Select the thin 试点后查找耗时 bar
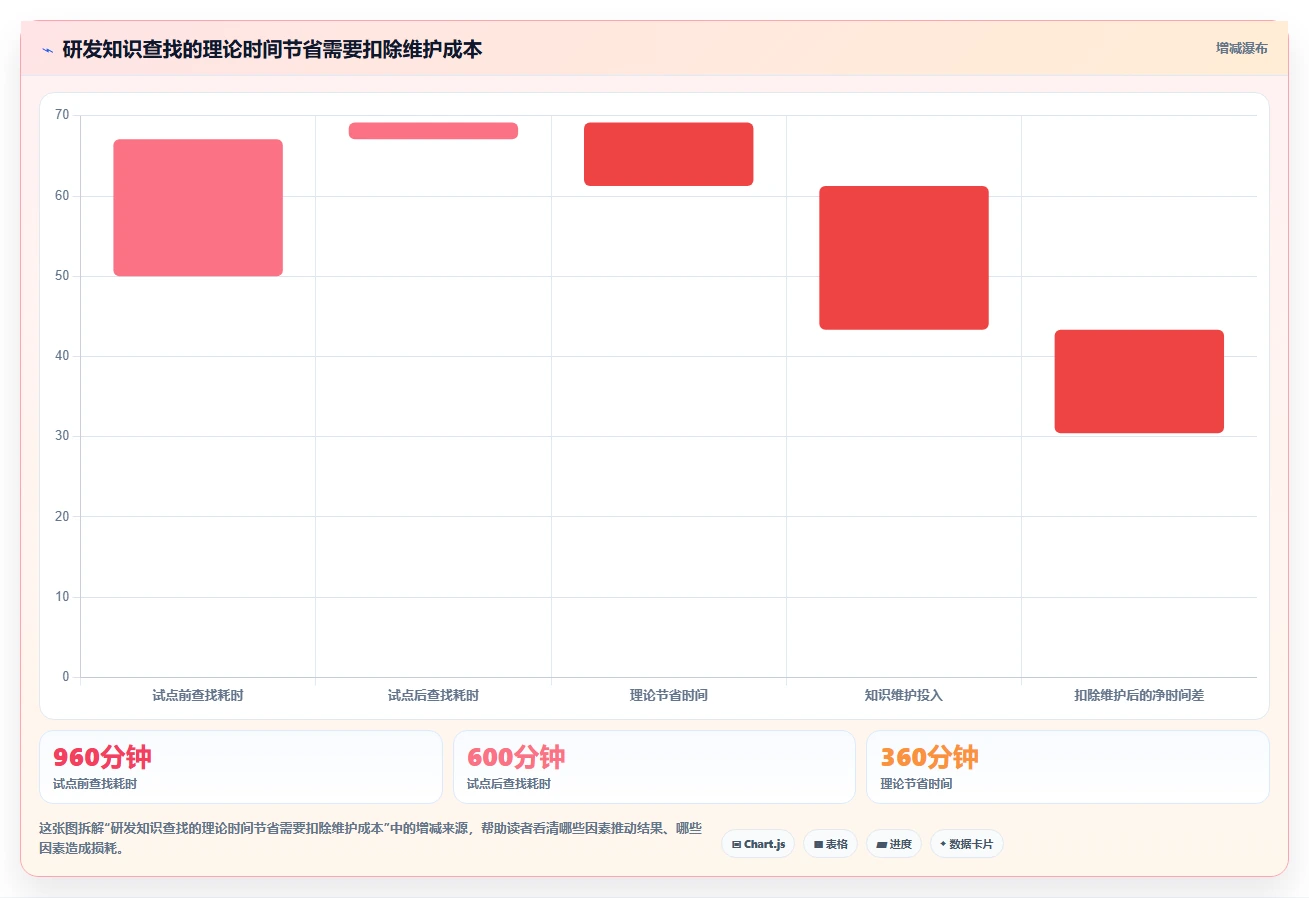 pos(433,131)
